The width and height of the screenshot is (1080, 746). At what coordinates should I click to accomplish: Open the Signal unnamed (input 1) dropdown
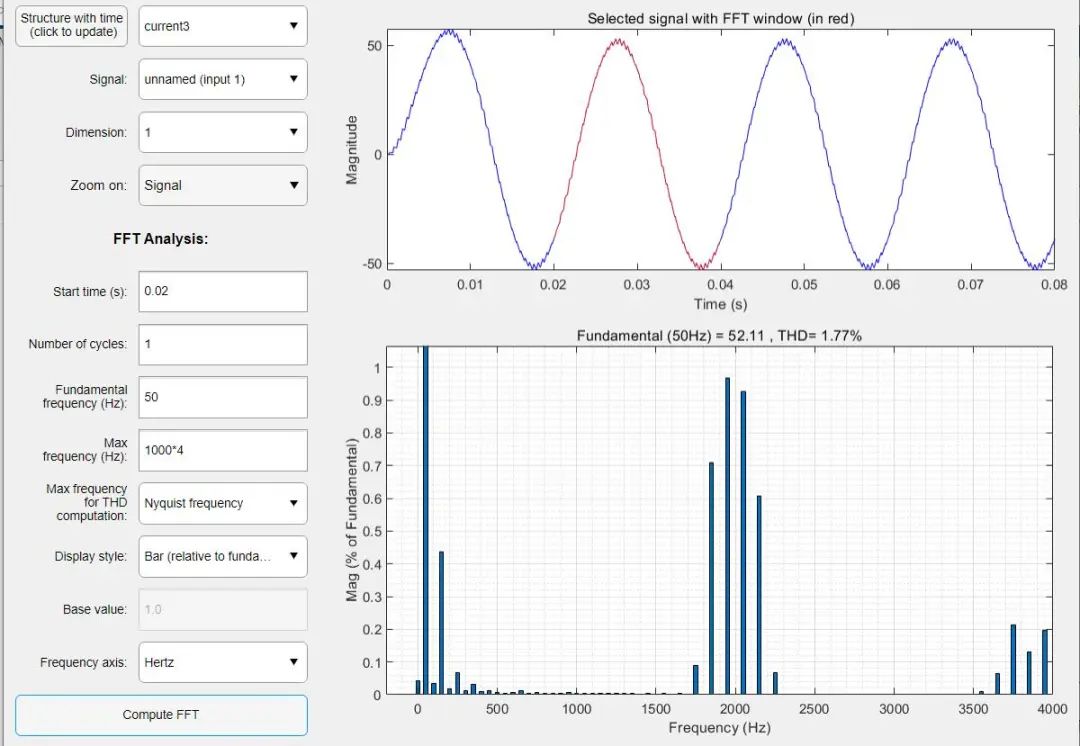point(222,79)
